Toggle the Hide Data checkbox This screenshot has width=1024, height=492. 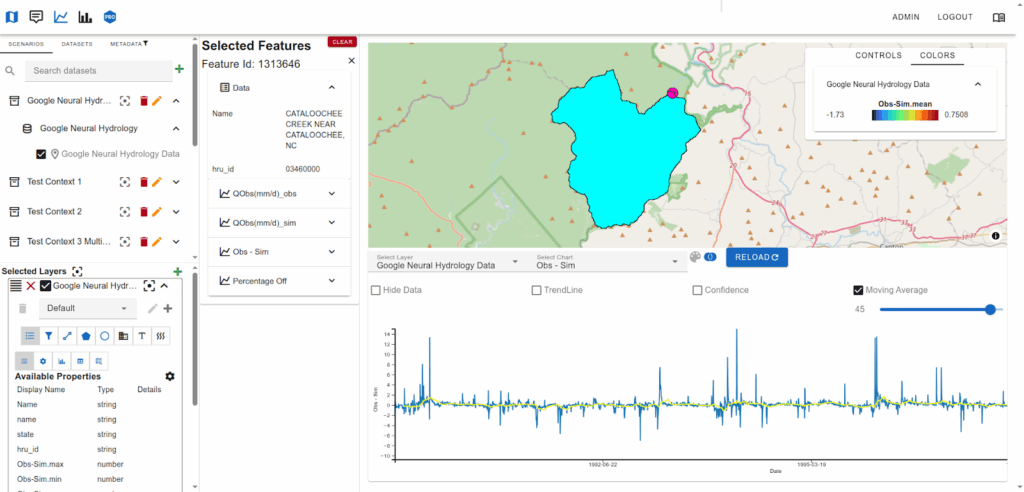376,290
